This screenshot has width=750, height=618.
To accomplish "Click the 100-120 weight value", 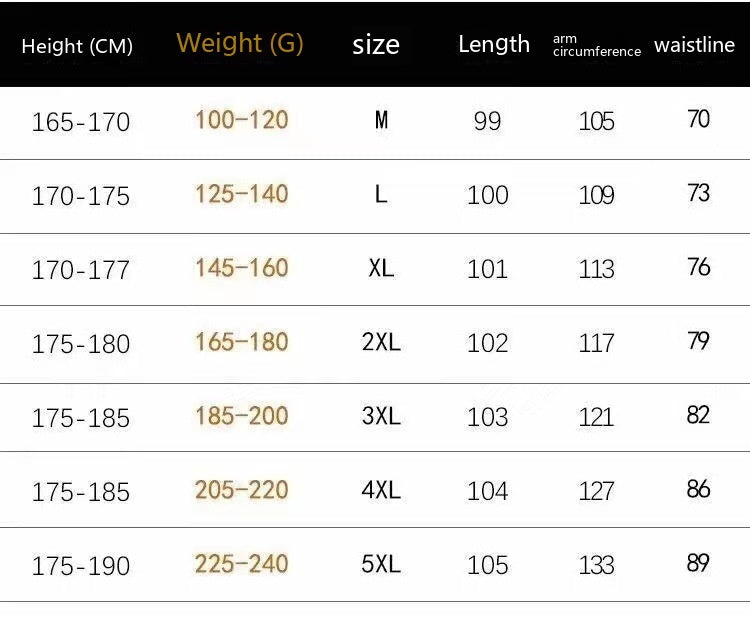I will click(x=241, y=120).
